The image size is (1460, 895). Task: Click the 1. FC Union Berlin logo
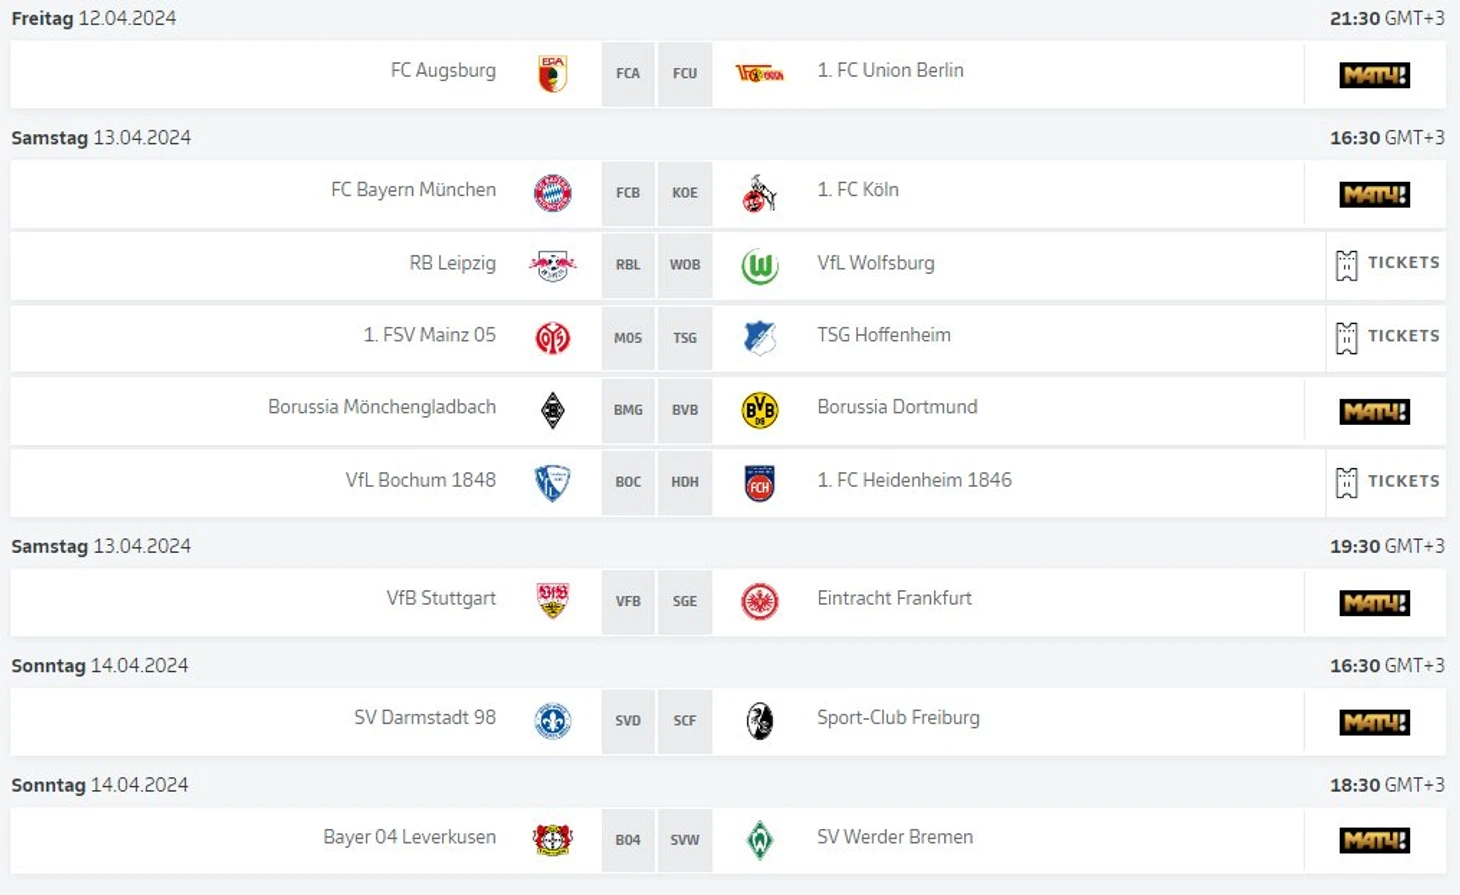click(x=760, y=73)
